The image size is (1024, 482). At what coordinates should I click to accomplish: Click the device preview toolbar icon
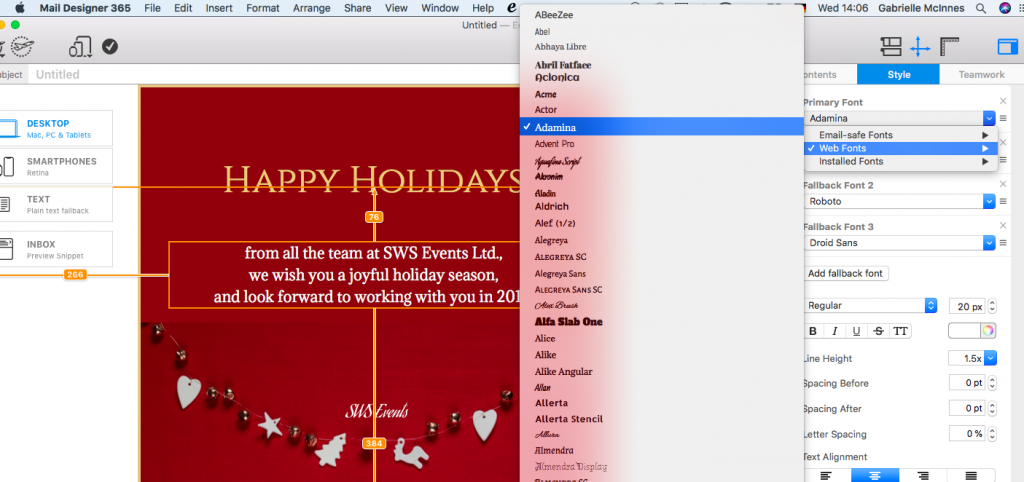coord(80,47)
